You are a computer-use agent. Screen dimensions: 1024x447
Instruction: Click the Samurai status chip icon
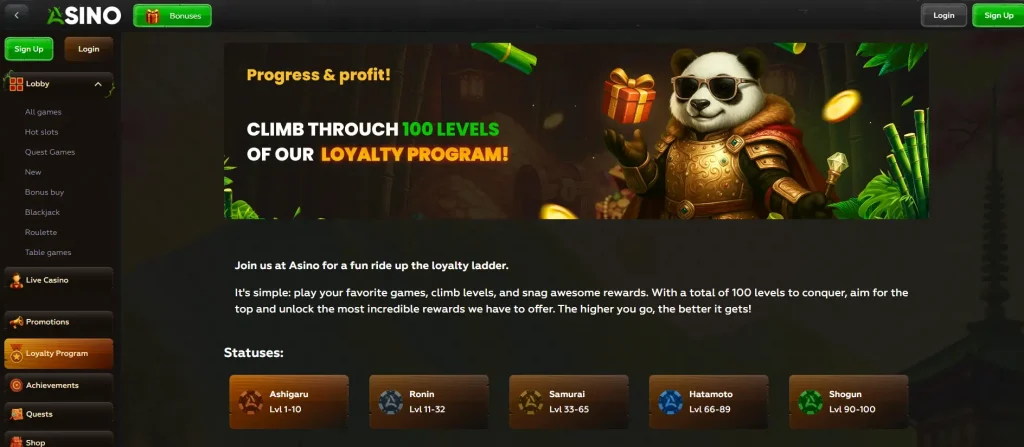[530, 402]
